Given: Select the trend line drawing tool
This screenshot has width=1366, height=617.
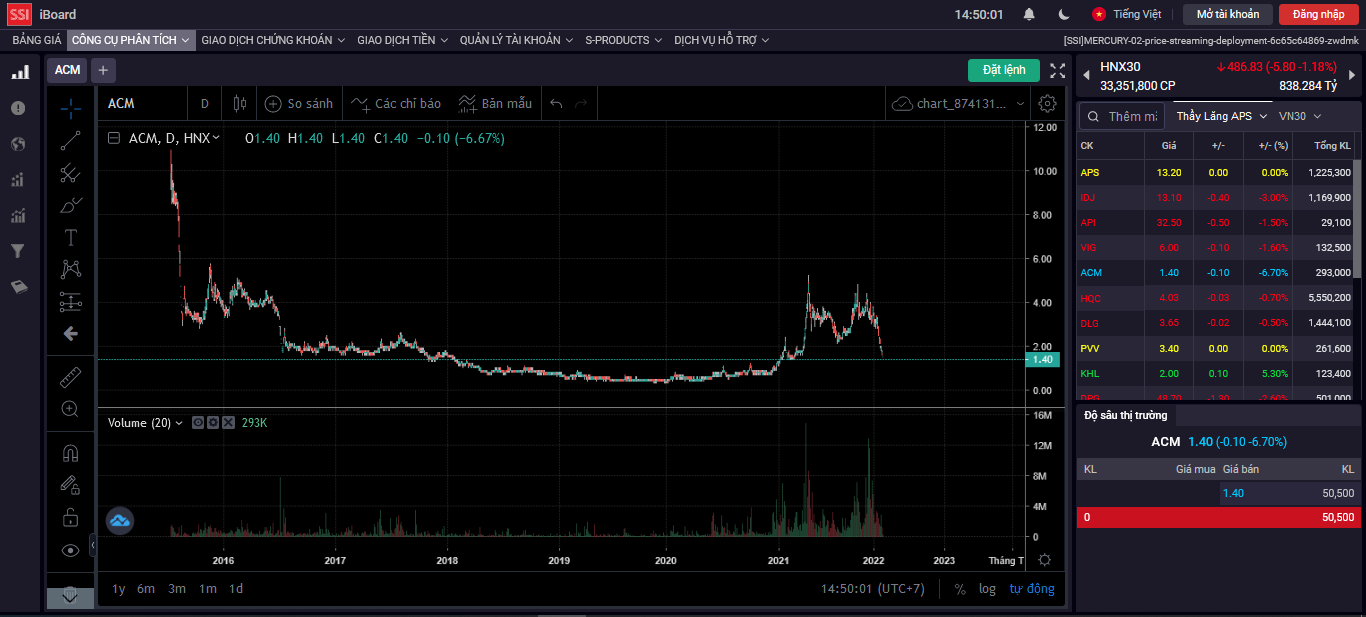Looking at the screenshot, I should [70, 141].
